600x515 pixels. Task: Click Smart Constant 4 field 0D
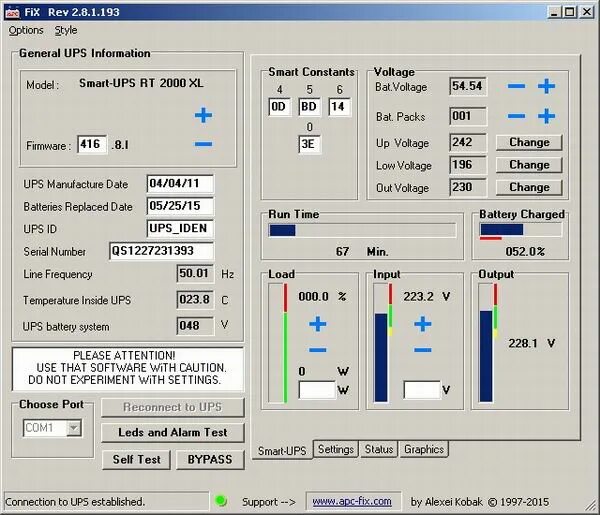coord(279,106)
